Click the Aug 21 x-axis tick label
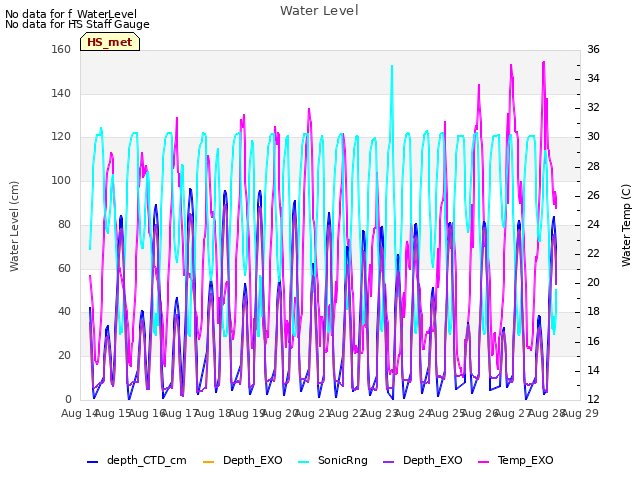 click(313, 413)
